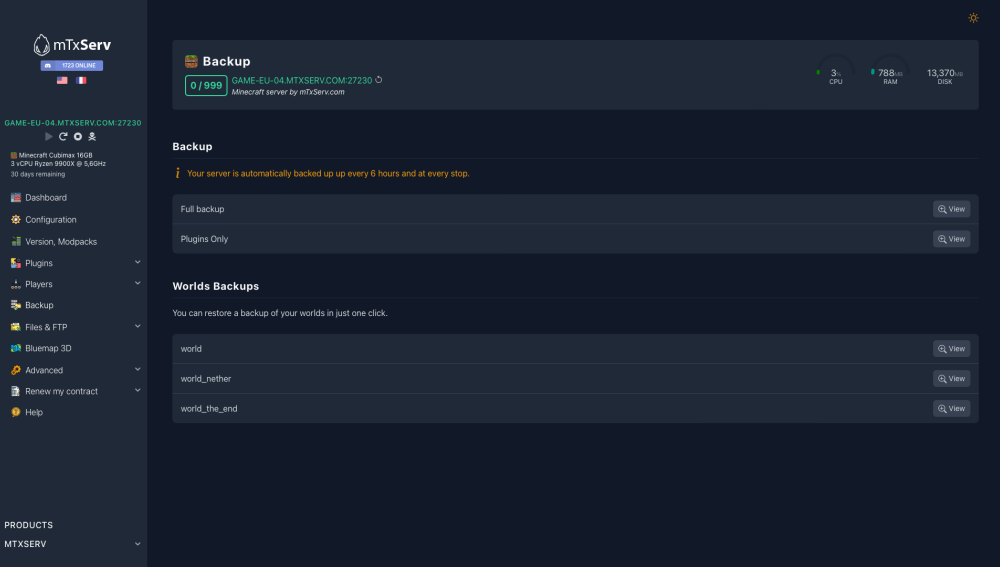
Task: Restart the server with the reload icon
Action: 63,136
